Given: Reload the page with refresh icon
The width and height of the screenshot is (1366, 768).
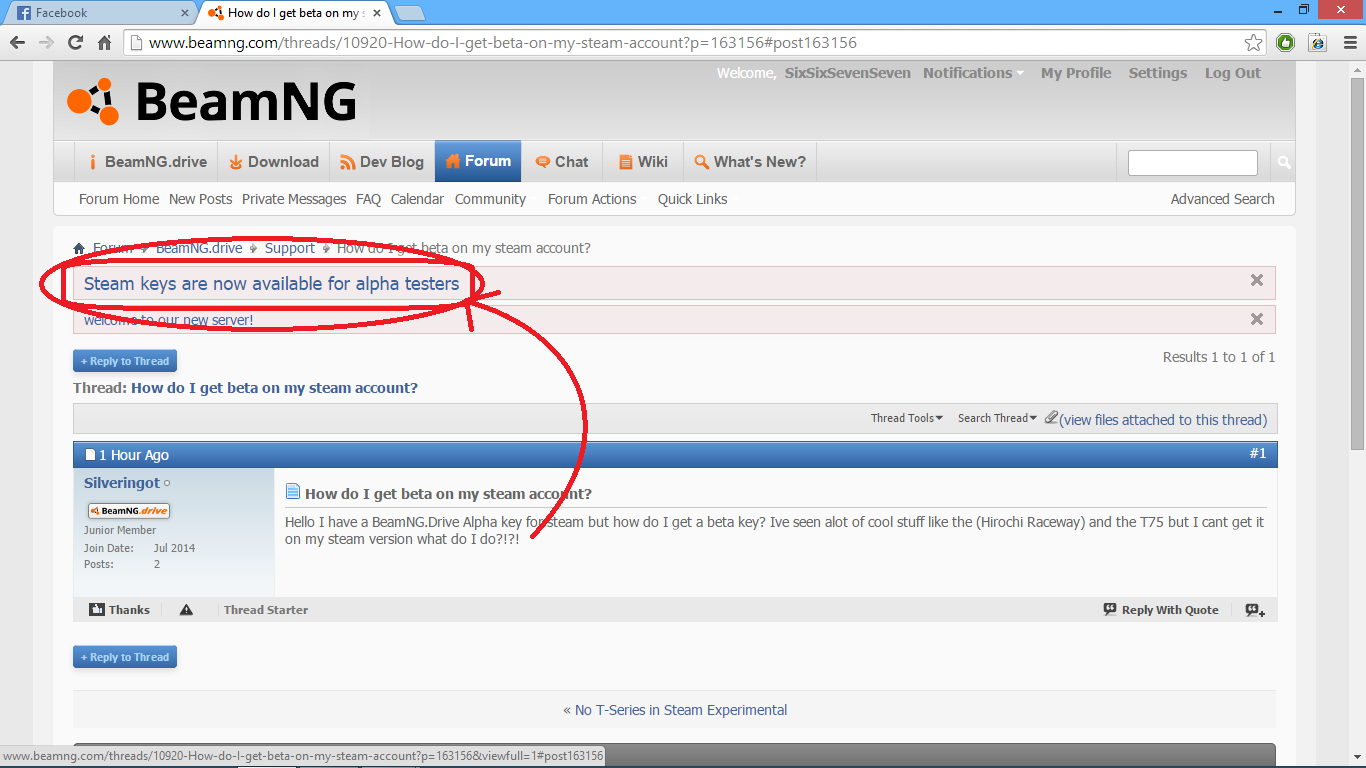Looking at the screenshot, I should point(75,42).
